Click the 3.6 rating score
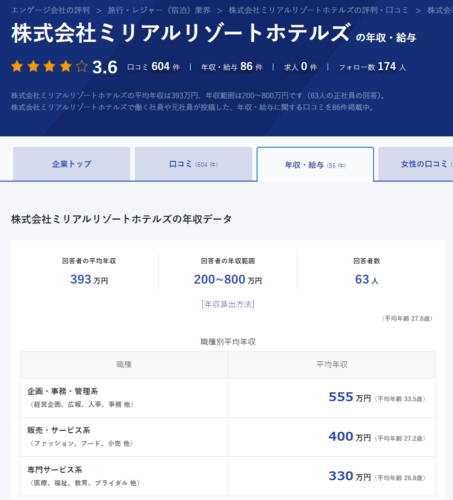The width and height of the screenshot is (453, 500). (x=105, y=67)
